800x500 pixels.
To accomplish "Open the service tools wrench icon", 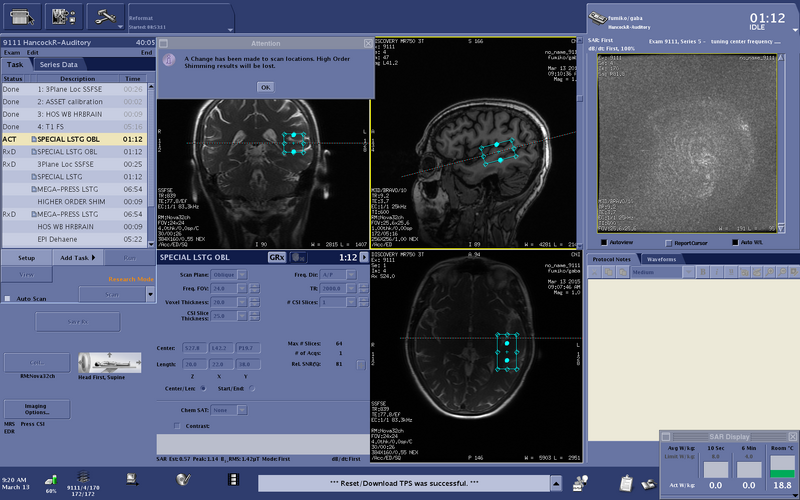I will (x=105, y=16).
